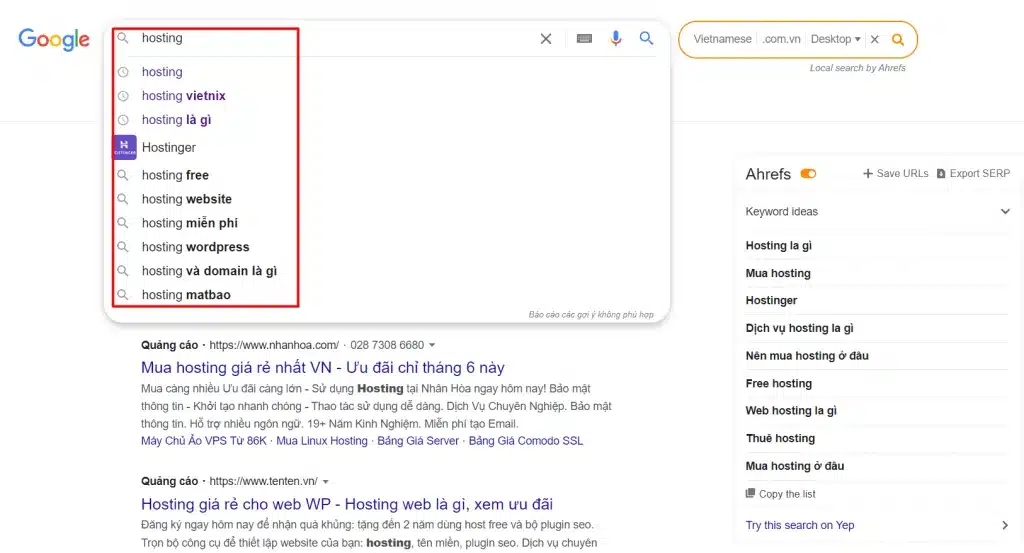Open the on-screen keyboard icon
1024x553 pixels.
584,39
